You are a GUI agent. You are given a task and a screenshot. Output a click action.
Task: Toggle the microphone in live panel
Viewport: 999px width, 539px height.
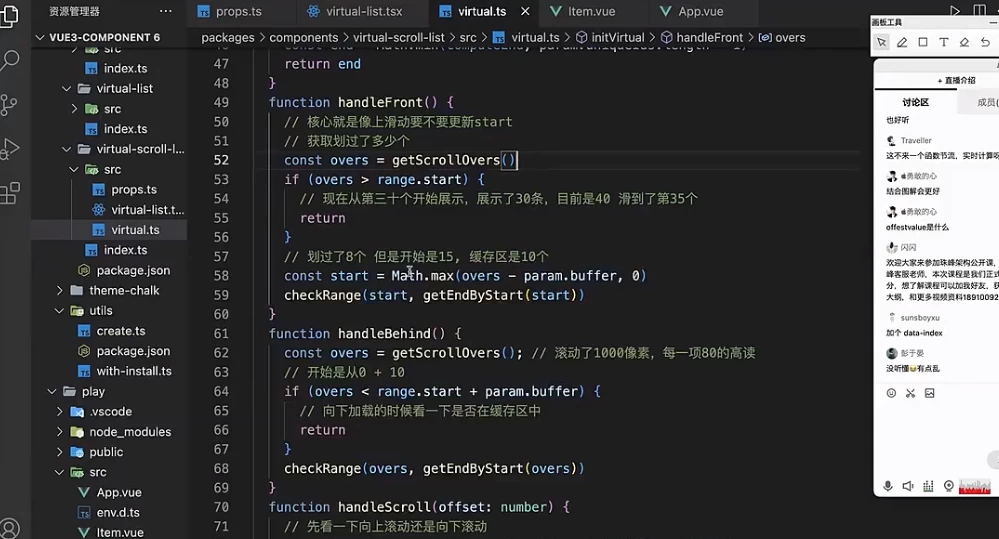887,486
